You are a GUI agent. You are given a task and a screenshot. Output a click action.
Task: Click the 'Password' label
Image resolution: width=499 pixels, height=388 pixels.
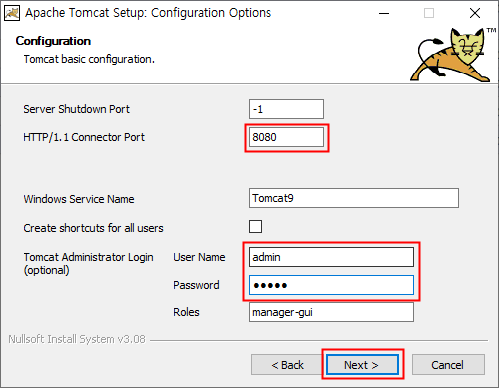(196, 285)
